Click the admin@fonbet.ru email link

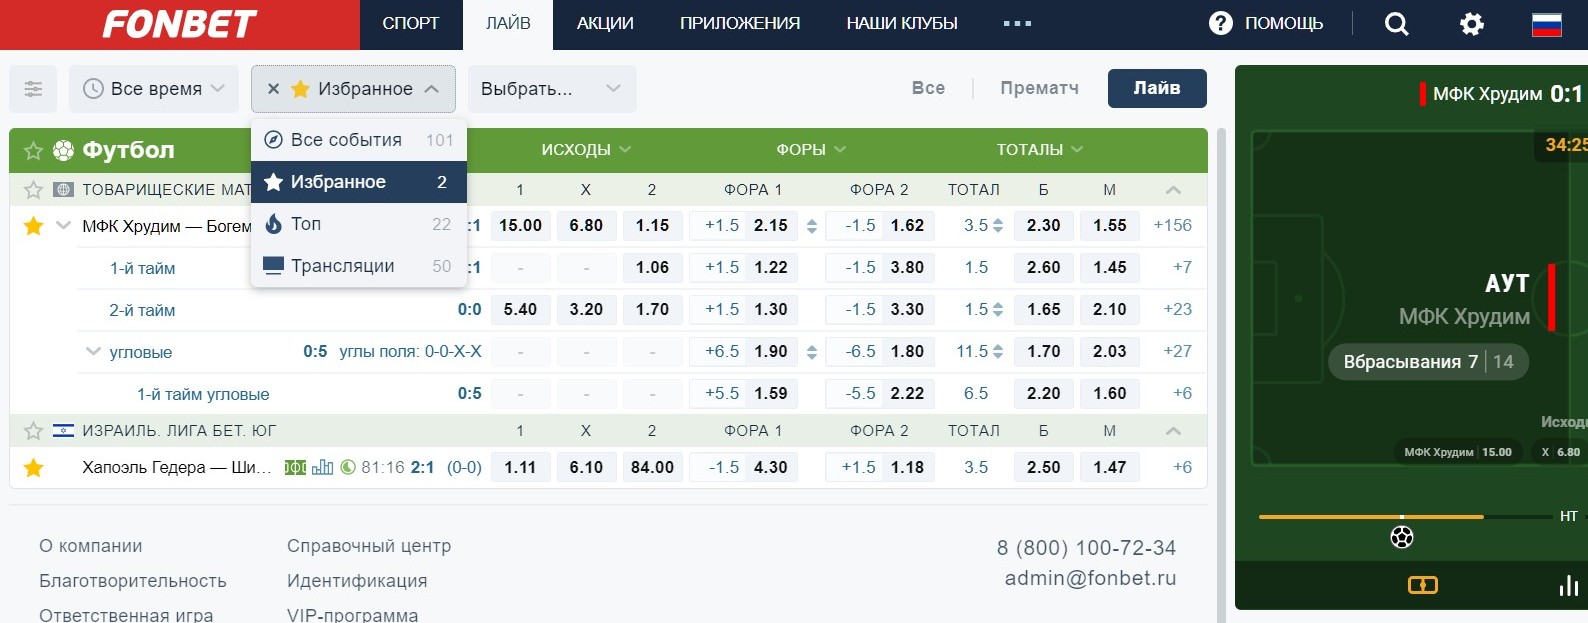click(1090, 578)
